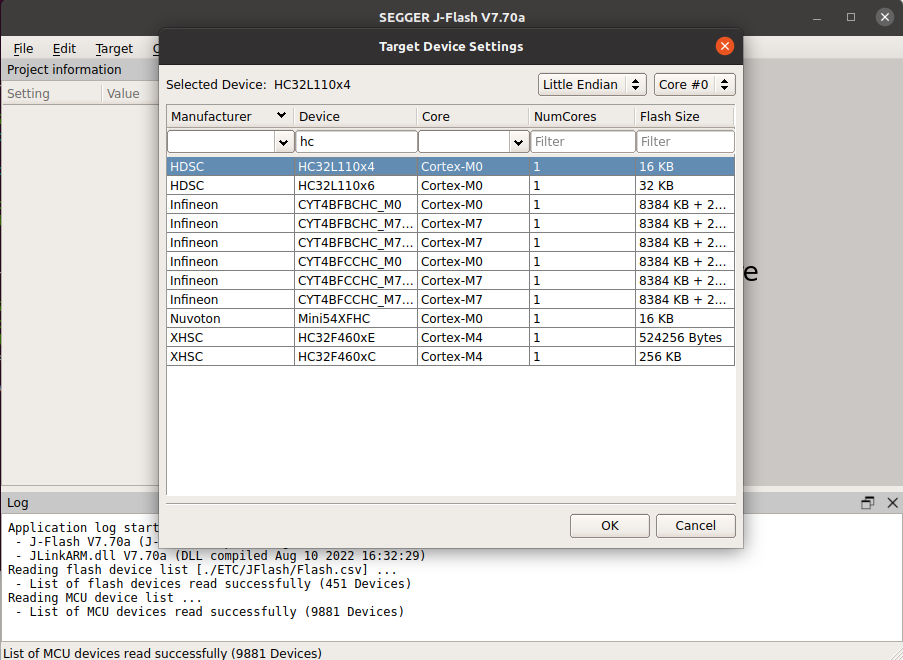
Task: Click the Nuvoton manufacturer cell
Action: [230, 318]
